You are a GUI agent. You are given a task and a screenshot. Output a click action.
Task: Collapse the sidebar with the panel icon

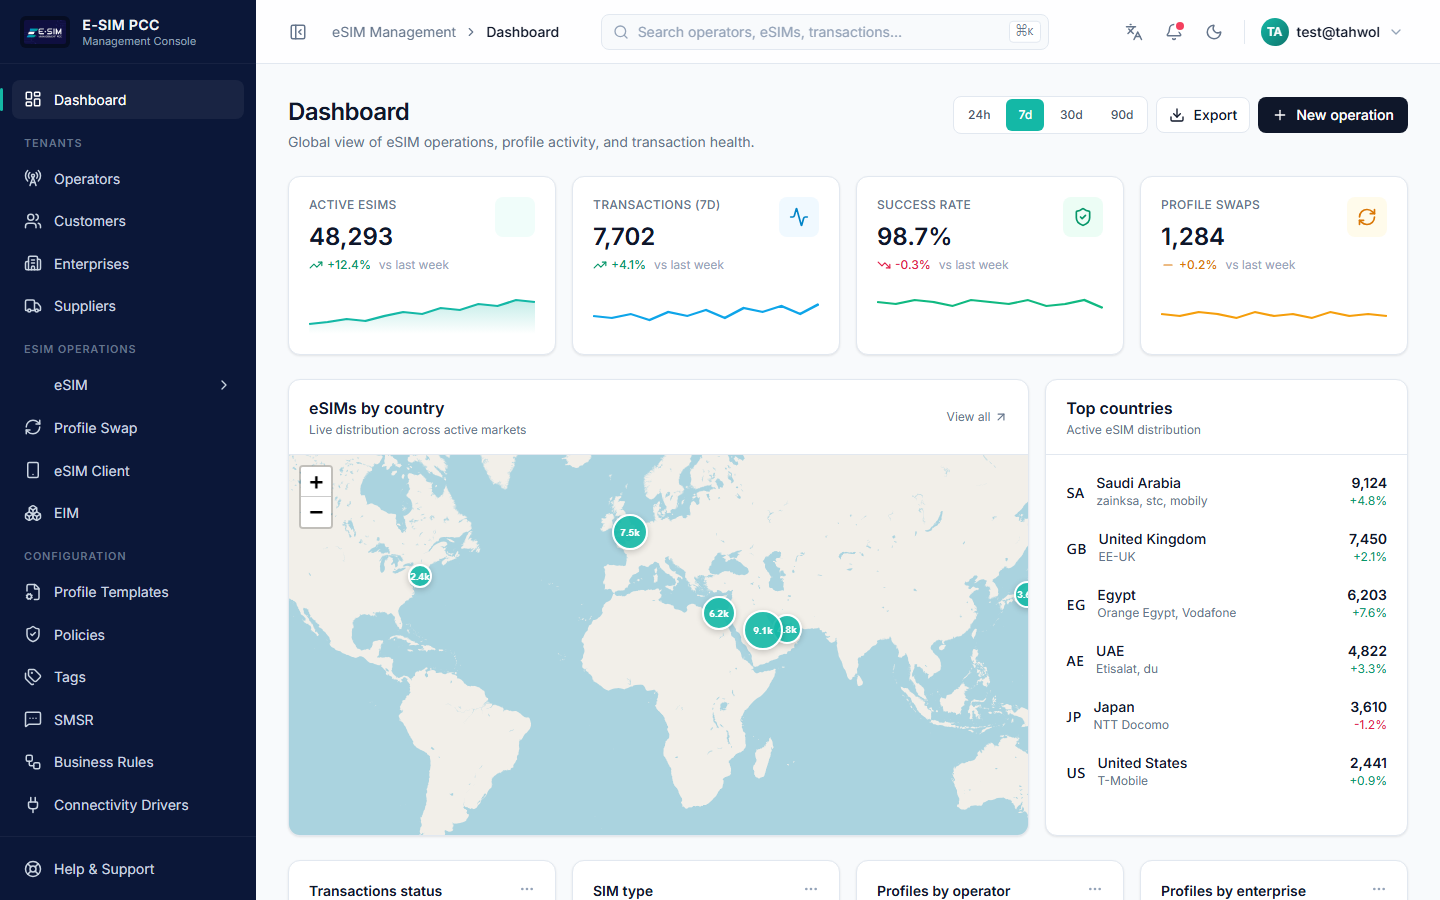click(298, 32)
